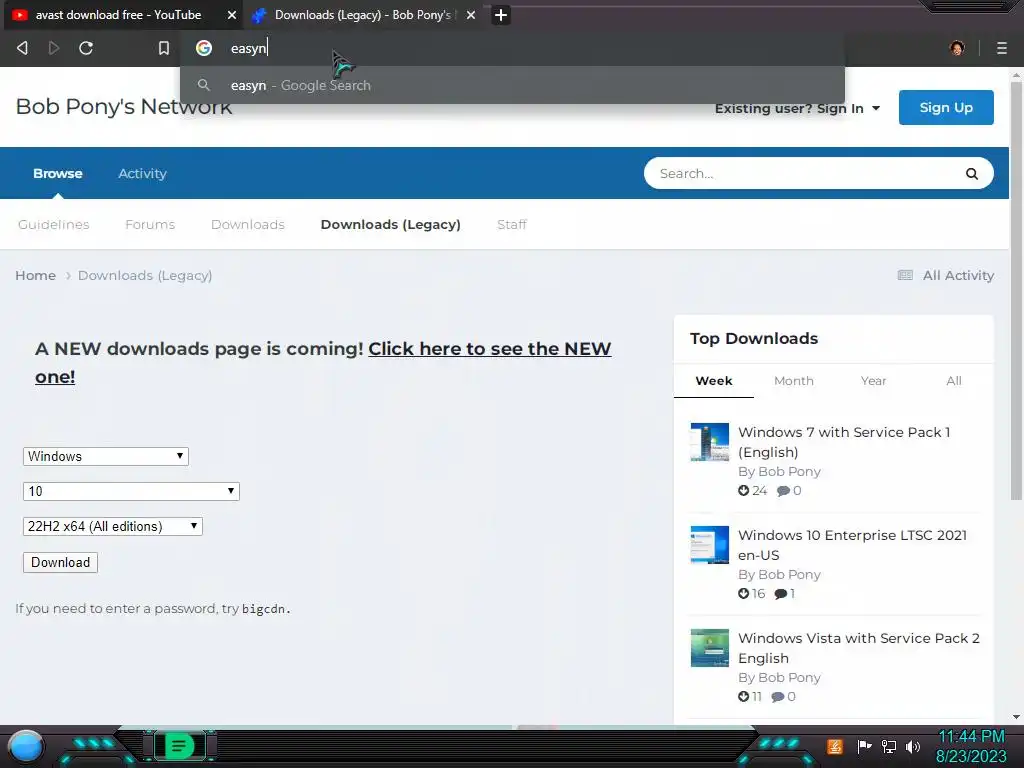Screen dimensions: 1024x768
Task: Open Downloads (Legacy) in the sub menu
Action: (x=391, y=225)
